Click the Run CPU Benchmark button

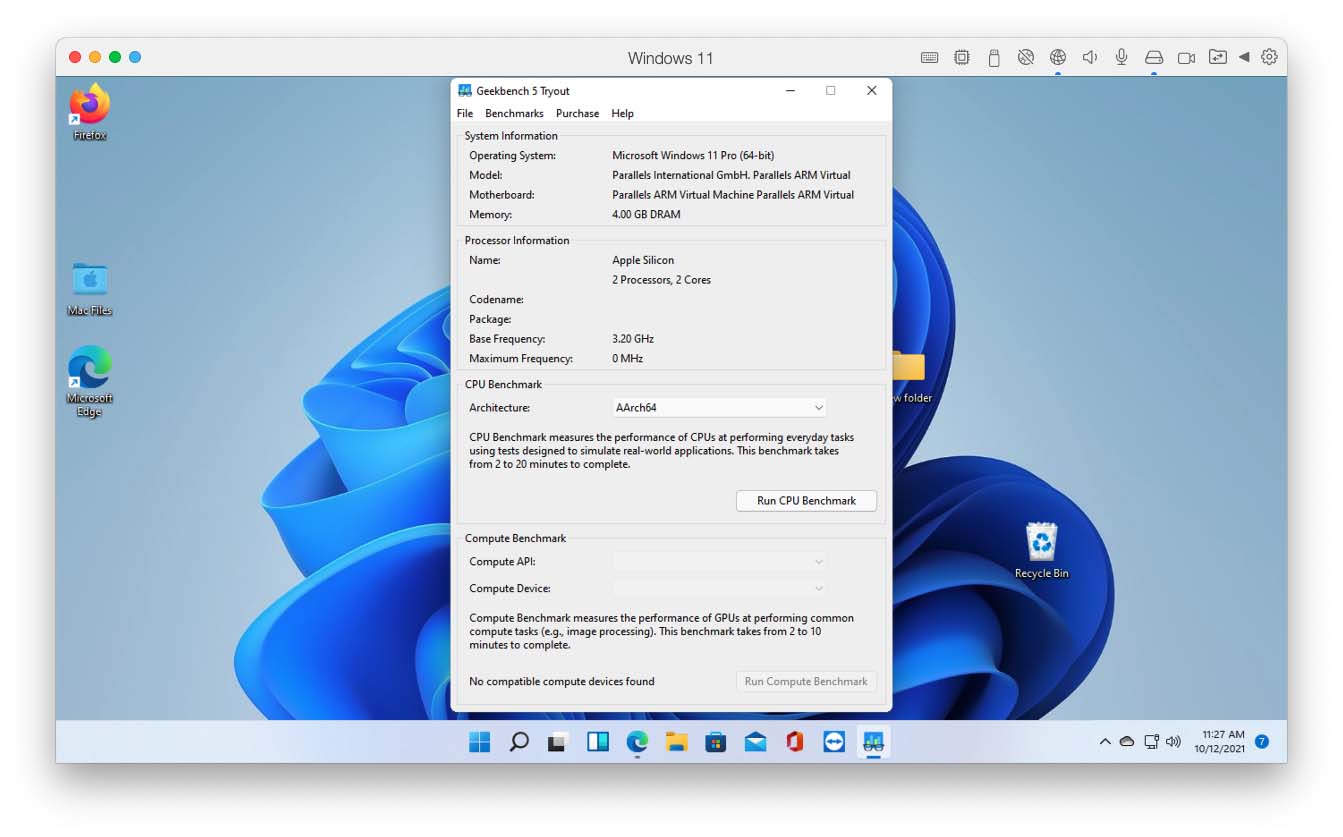point(806,501)
